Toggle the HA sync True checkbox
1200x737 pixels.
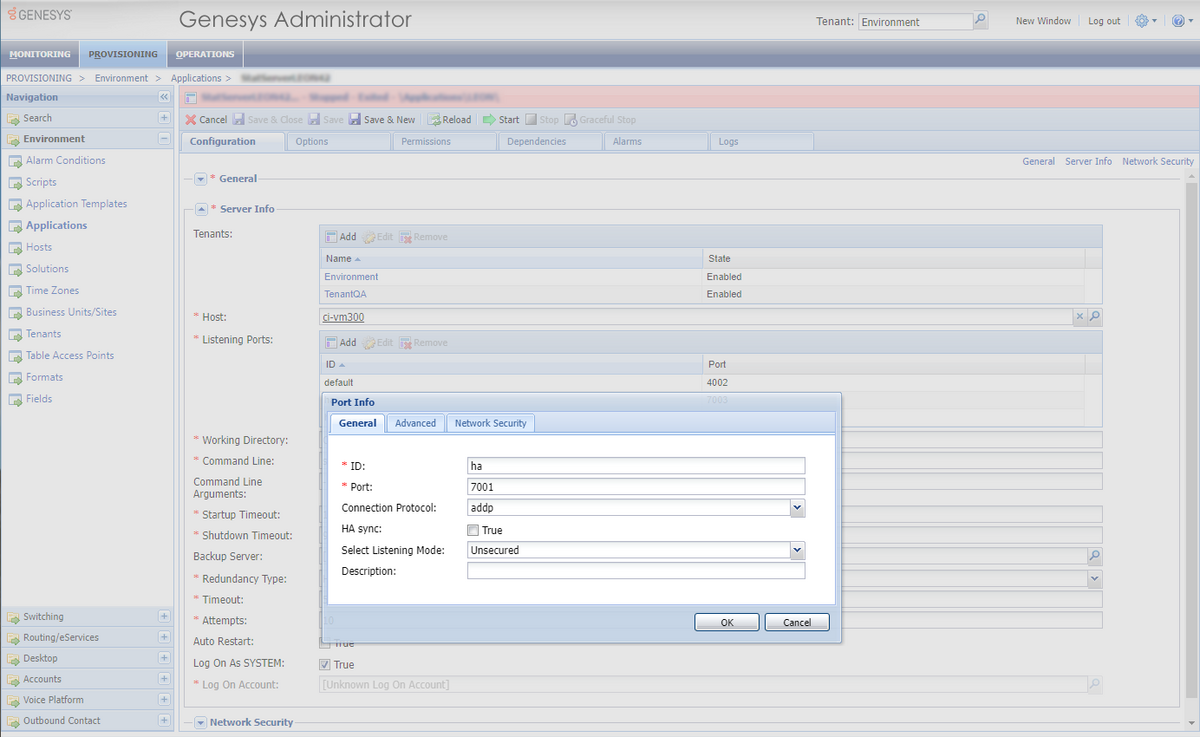473,530
